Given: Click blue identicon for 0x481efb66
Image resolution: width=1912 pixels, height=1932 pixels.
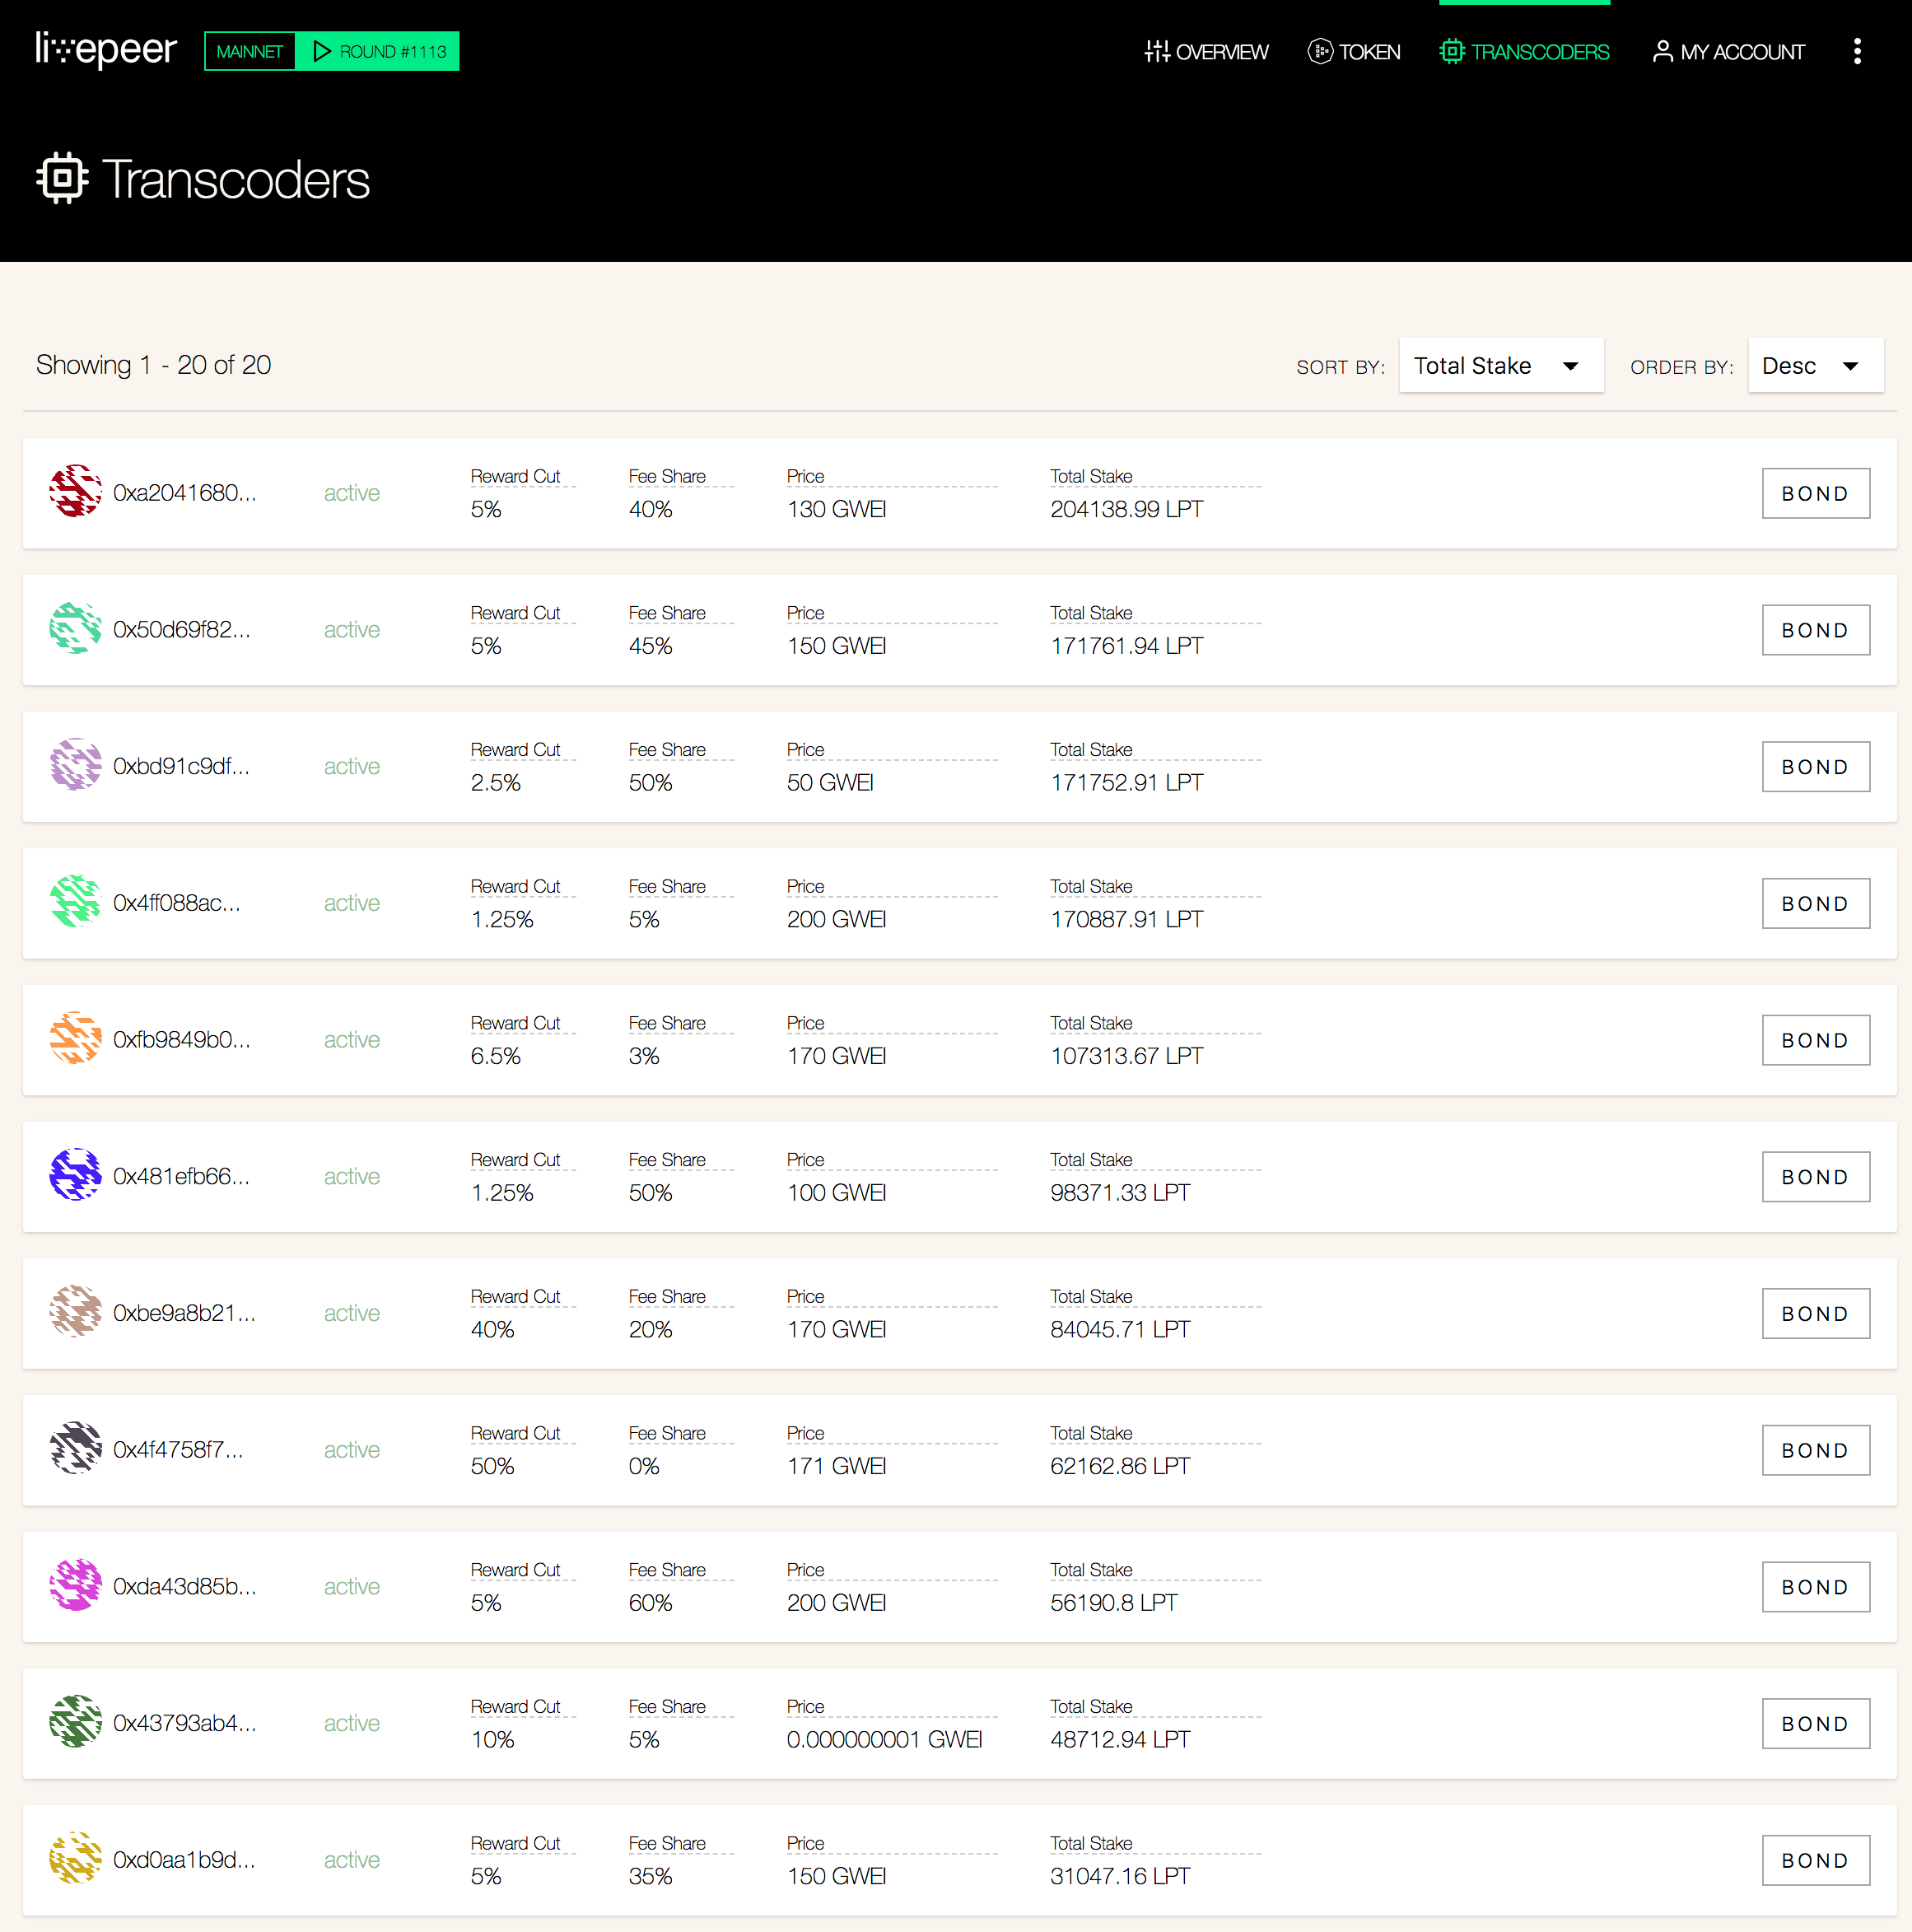Looking at the screenshot, I should pos(75,1176).
